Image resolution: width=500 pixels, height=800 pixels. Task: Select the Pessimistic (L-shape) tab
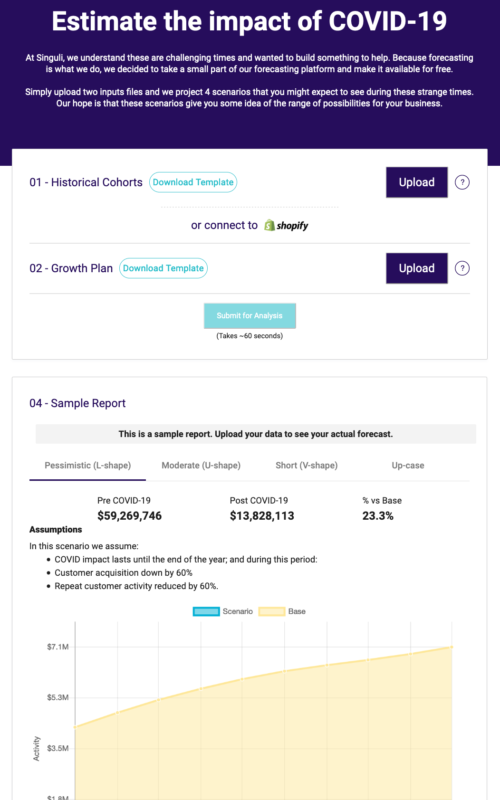[x=88, y=465]
